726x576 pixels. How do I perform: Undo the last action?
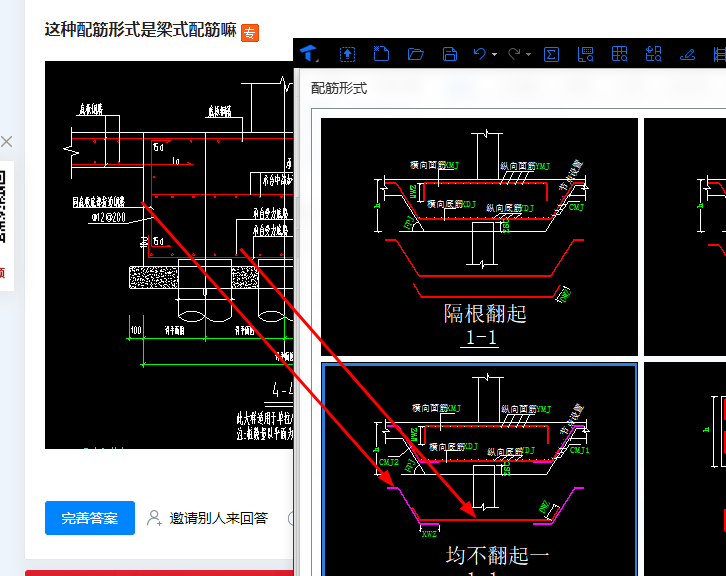tap(479, 54)
